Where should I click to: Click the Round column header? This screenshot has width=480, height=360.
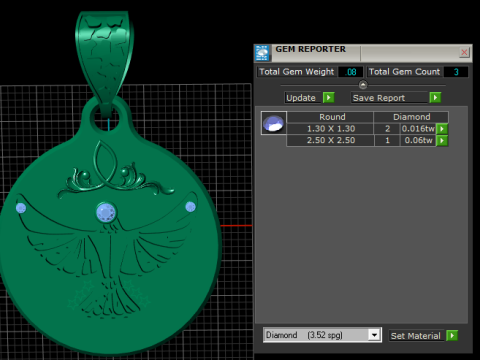tap(330, 117)
